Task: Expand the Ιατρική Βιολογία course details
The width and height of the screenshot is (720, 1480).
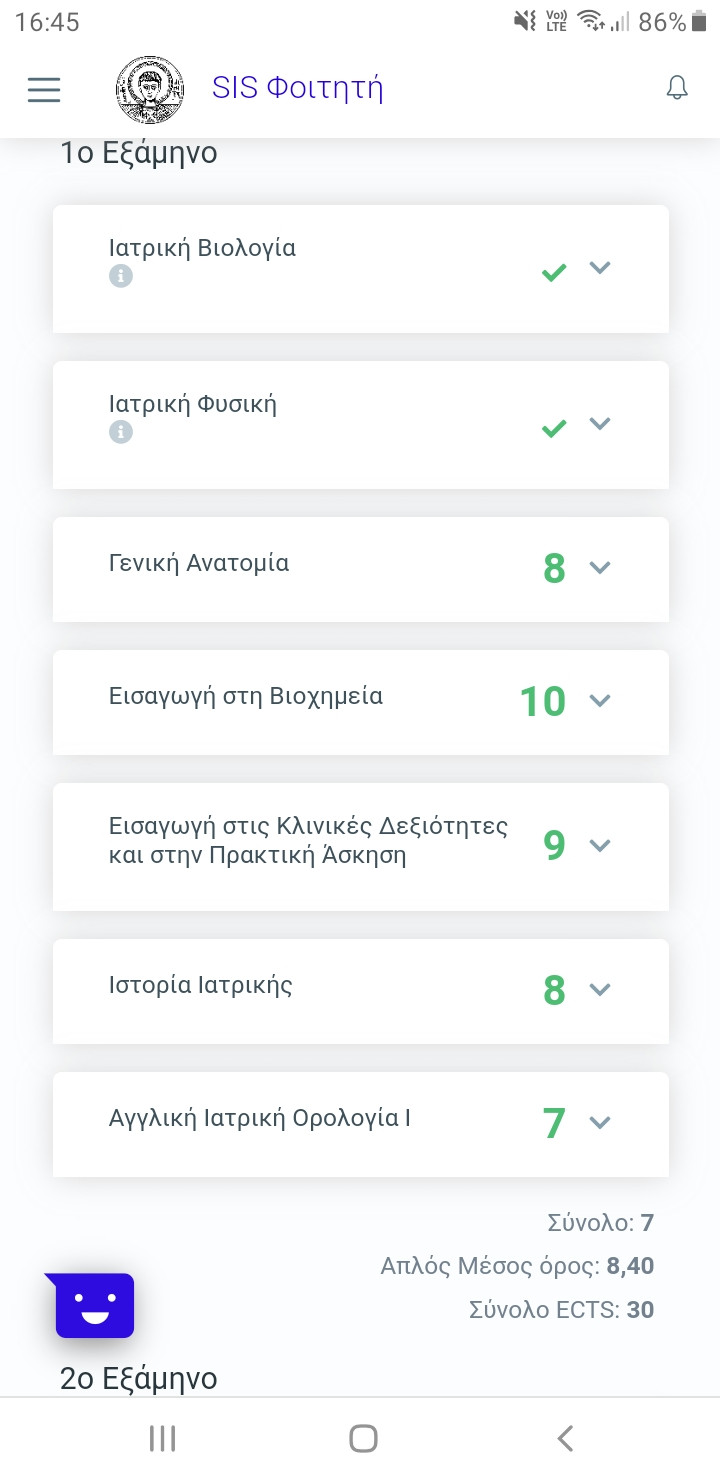Action: [600, 268]
